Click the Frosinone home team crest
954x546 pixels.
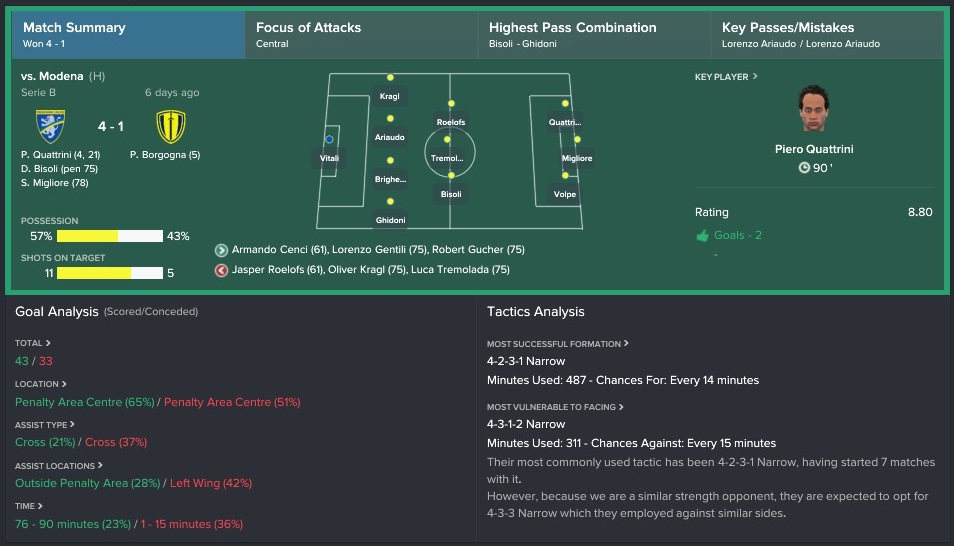click(x=50, y=126)
